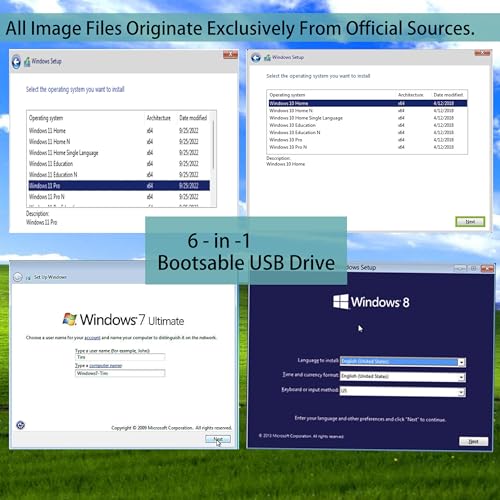Click Architecture header in Windows 11 list
Viewport: 500px width, 500px height.
point(159,118)
